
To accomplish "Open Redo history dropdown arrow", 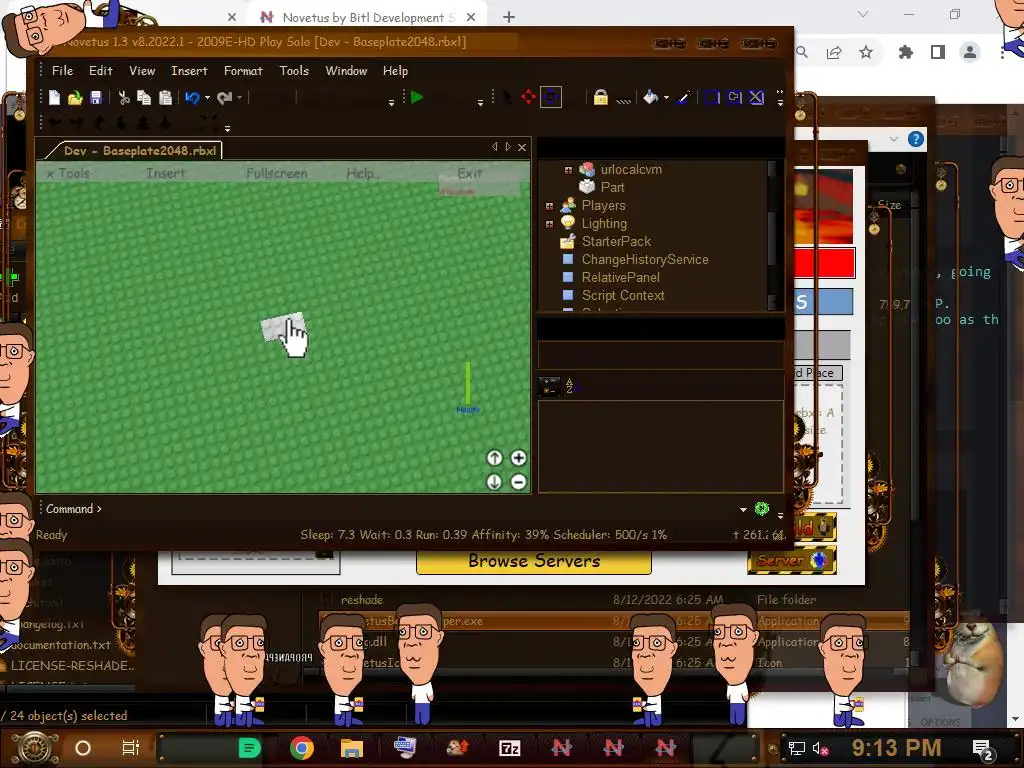I will (x=240, y=98).
